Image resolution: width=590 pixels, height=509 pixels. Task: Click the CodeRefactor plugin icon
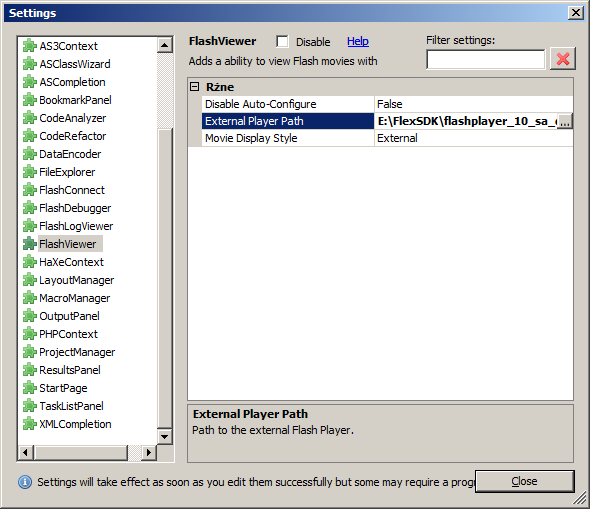pyautogui.click(x=30, y=136)
